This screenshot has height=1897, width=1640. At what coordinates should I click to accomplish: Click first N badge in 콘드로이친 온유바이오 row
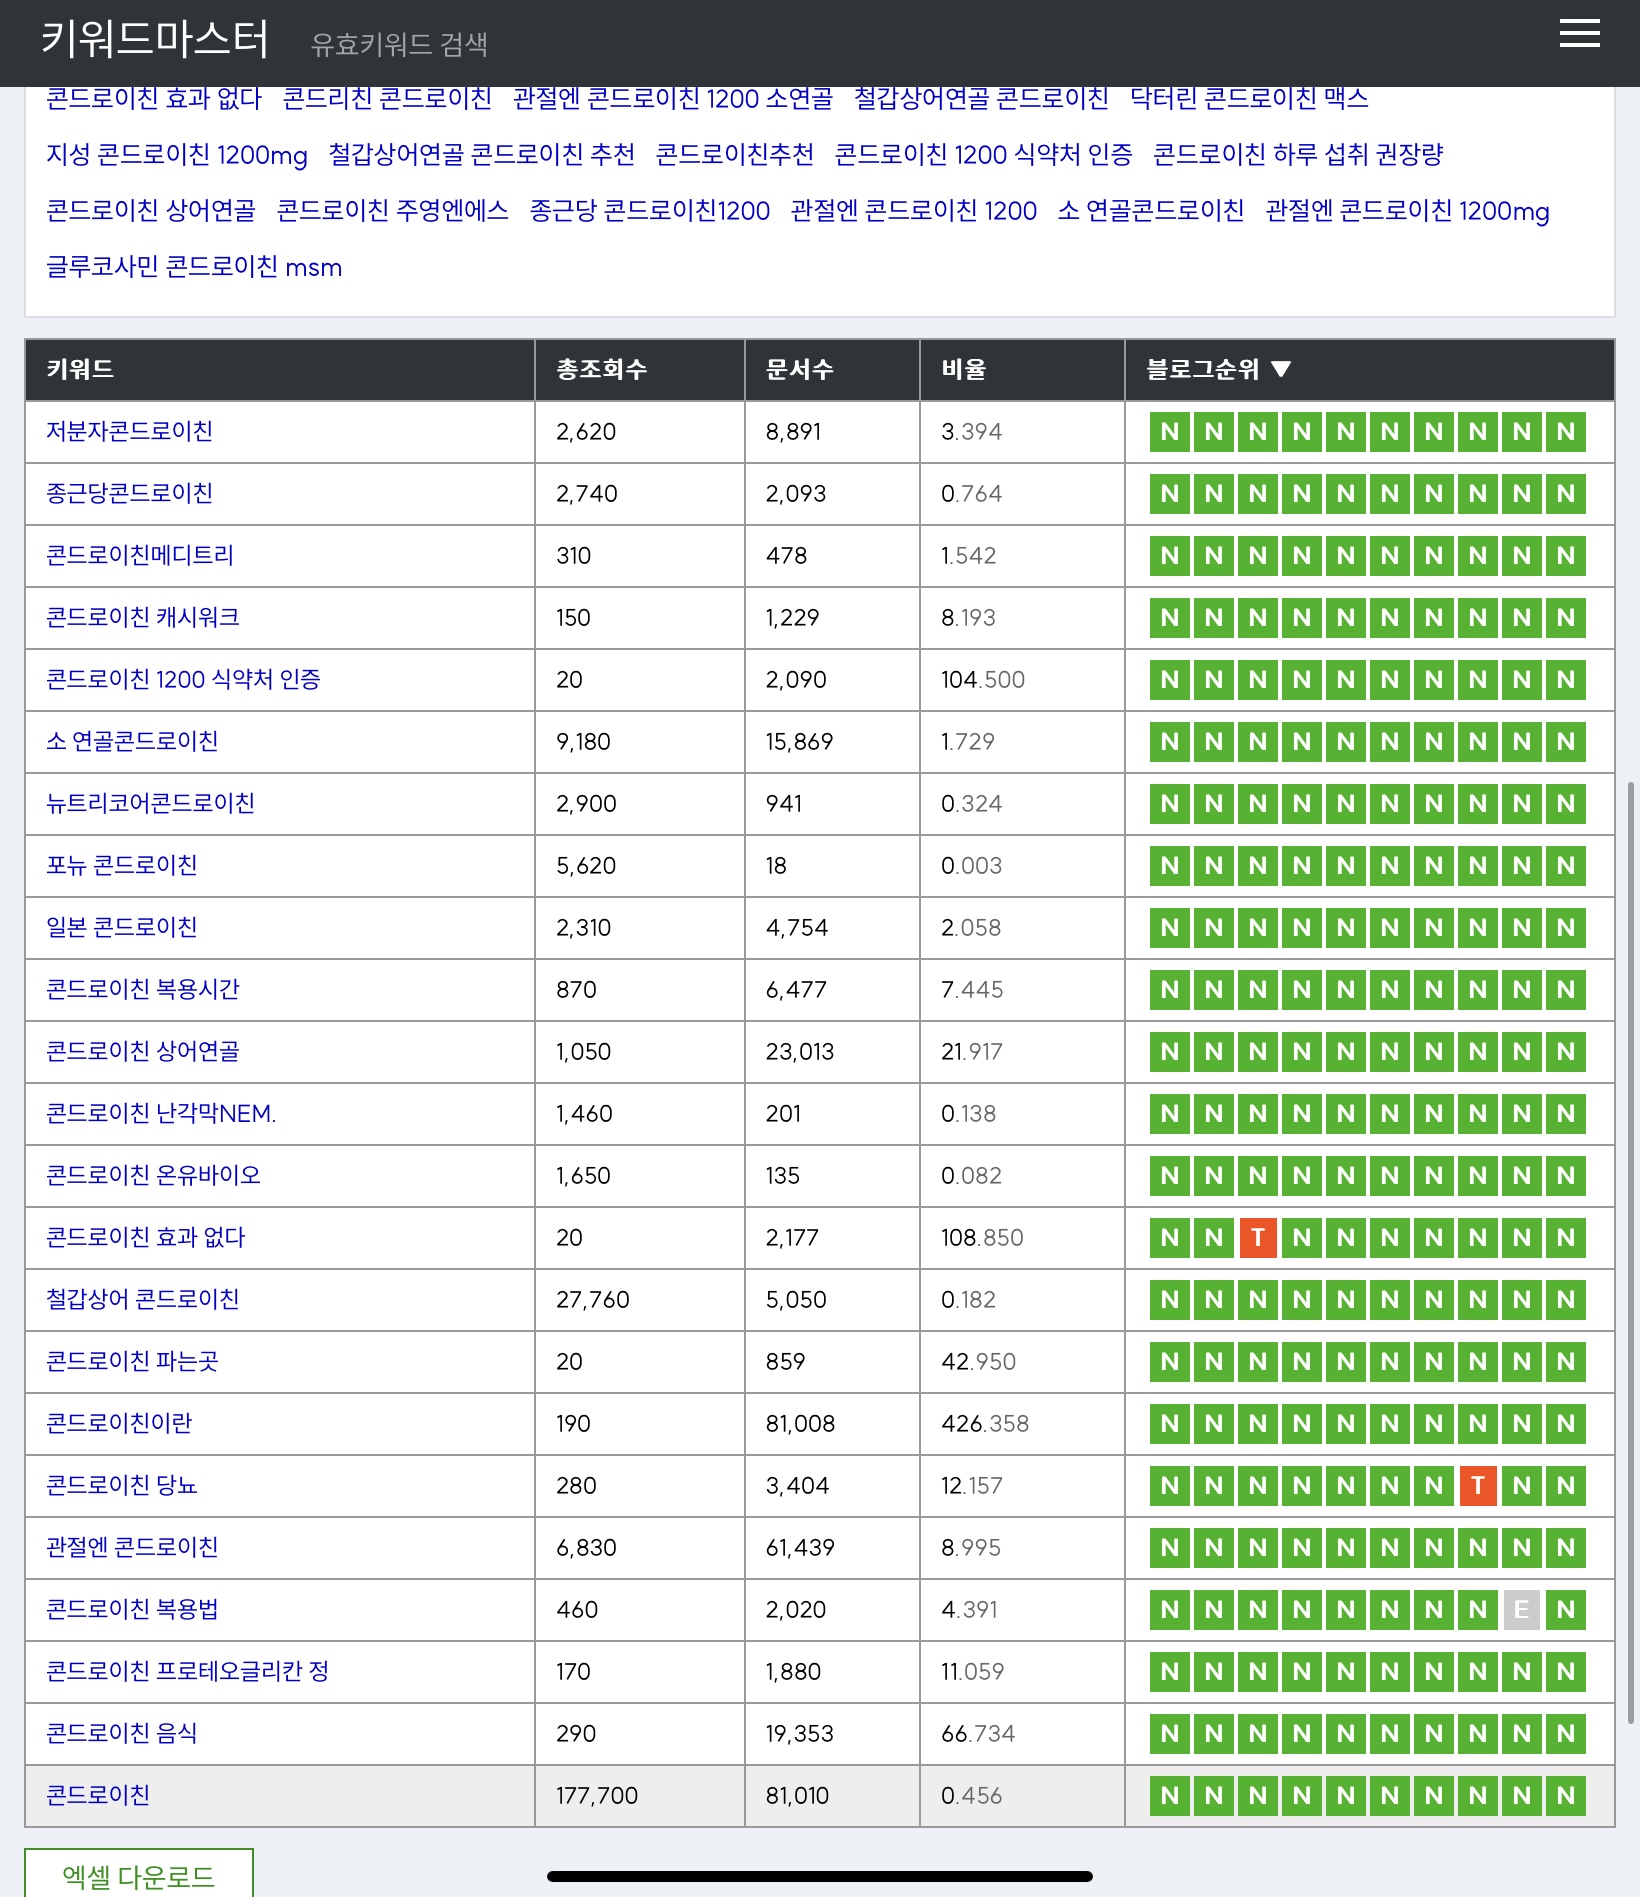point(1170,1176)
